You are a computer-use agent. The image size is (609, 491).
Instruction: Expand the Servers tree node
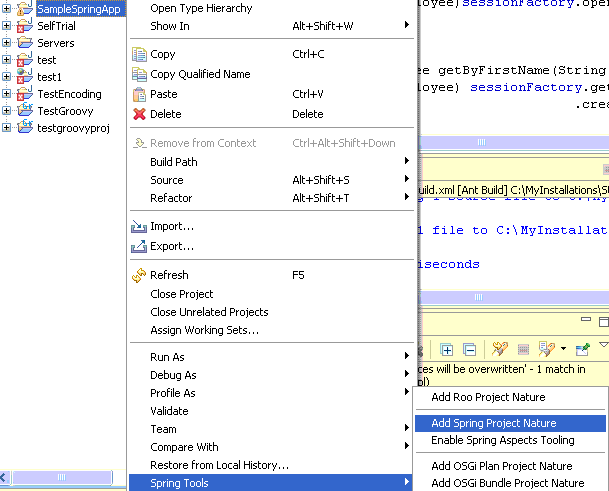(x=6, y=43)
